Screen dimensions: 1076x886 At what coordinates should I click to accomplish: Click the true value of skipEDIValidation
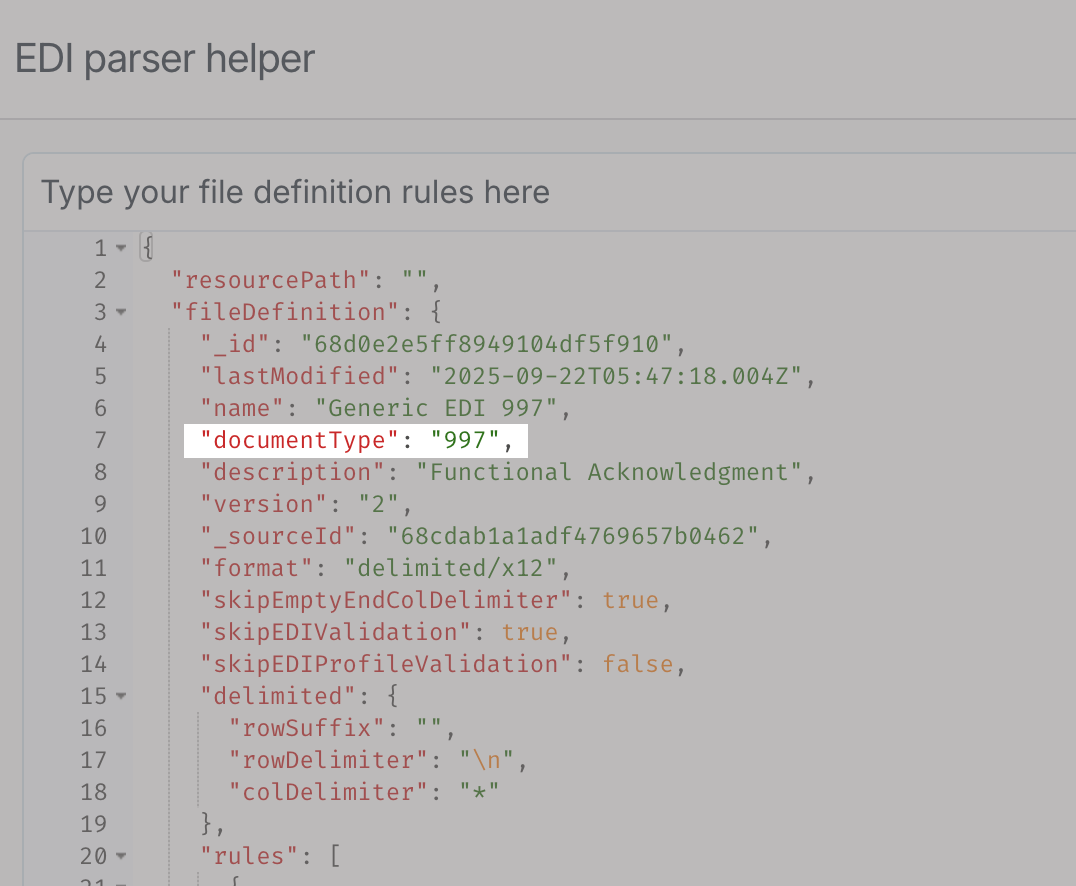tap(530, 632)
